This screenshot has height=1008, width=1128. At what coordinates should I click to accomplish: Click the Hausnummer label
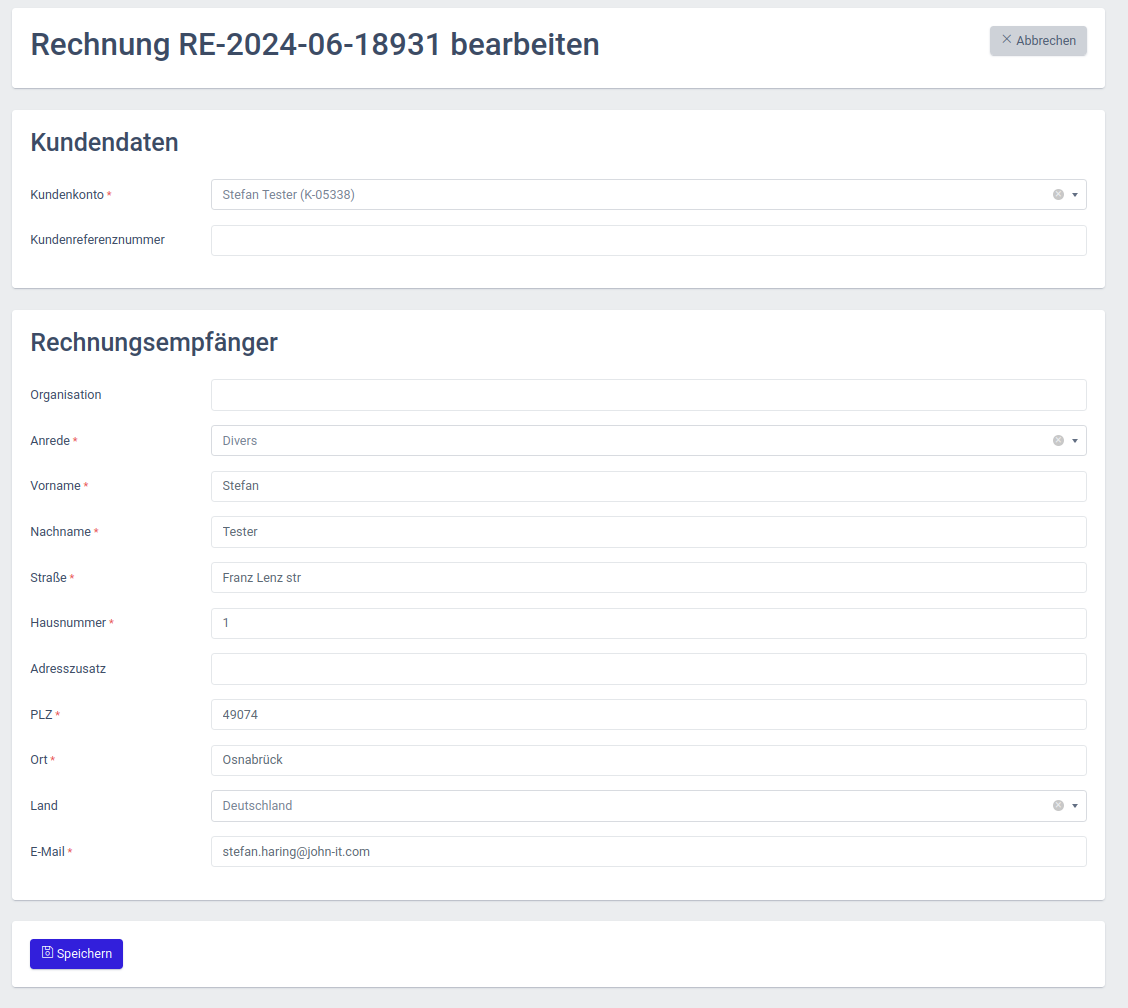click(x=68, y=623)
